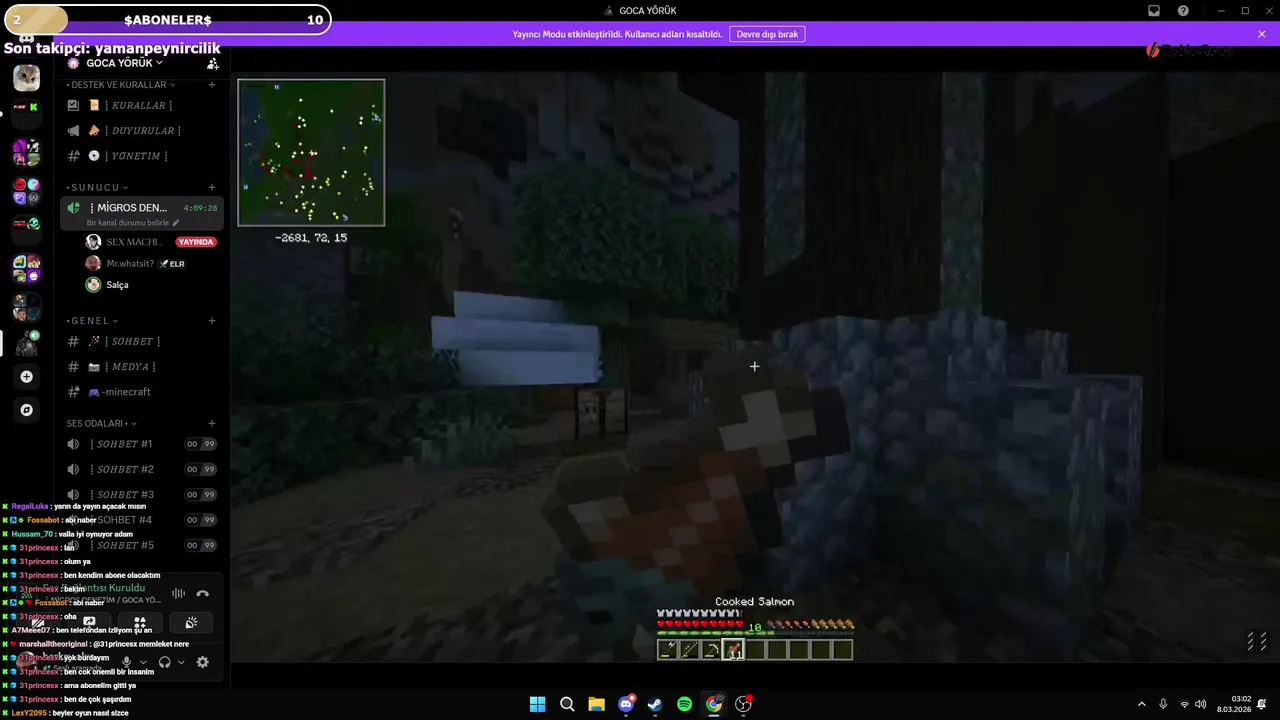Open the -minecraft channel
The height and width of the screenshot is (720, 1280).
point(142,392)
